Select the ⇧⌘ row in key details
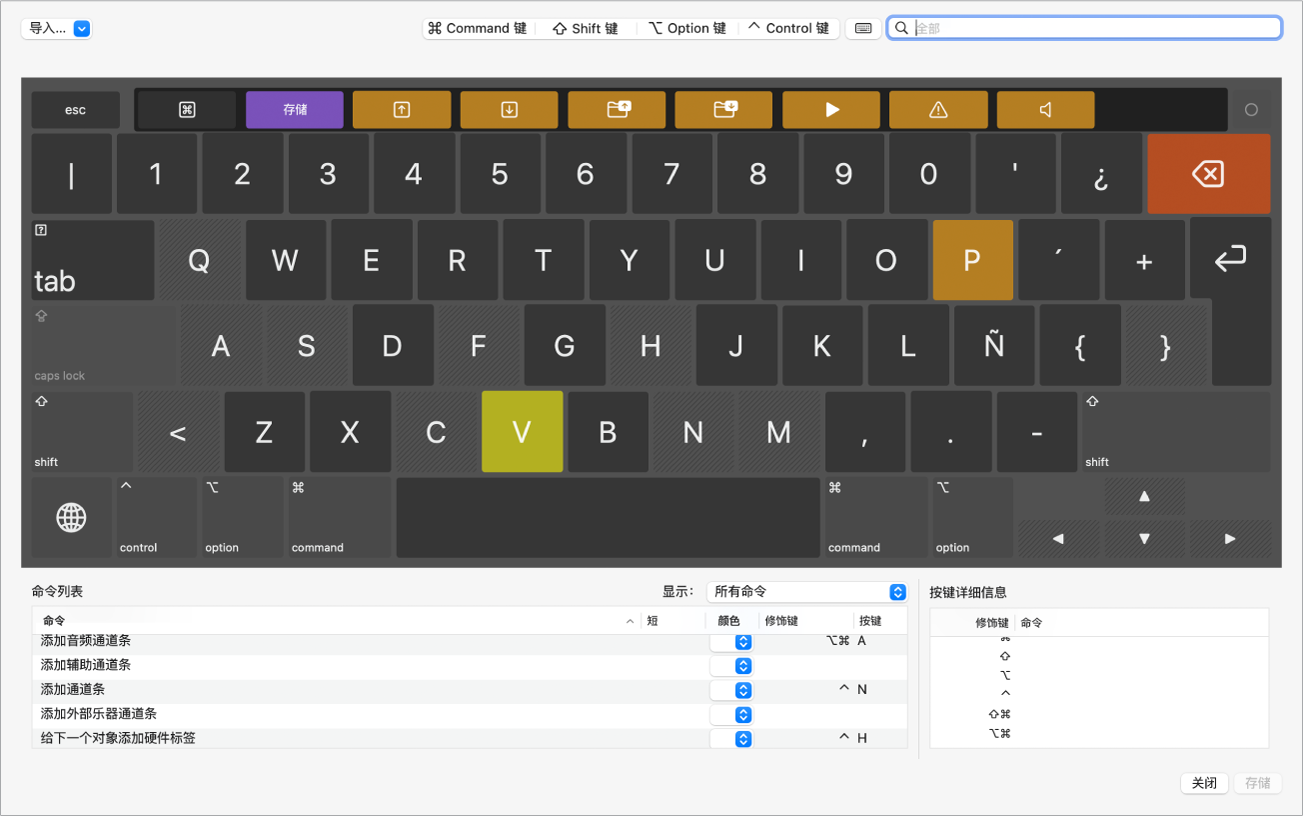 coord(1099,714)
